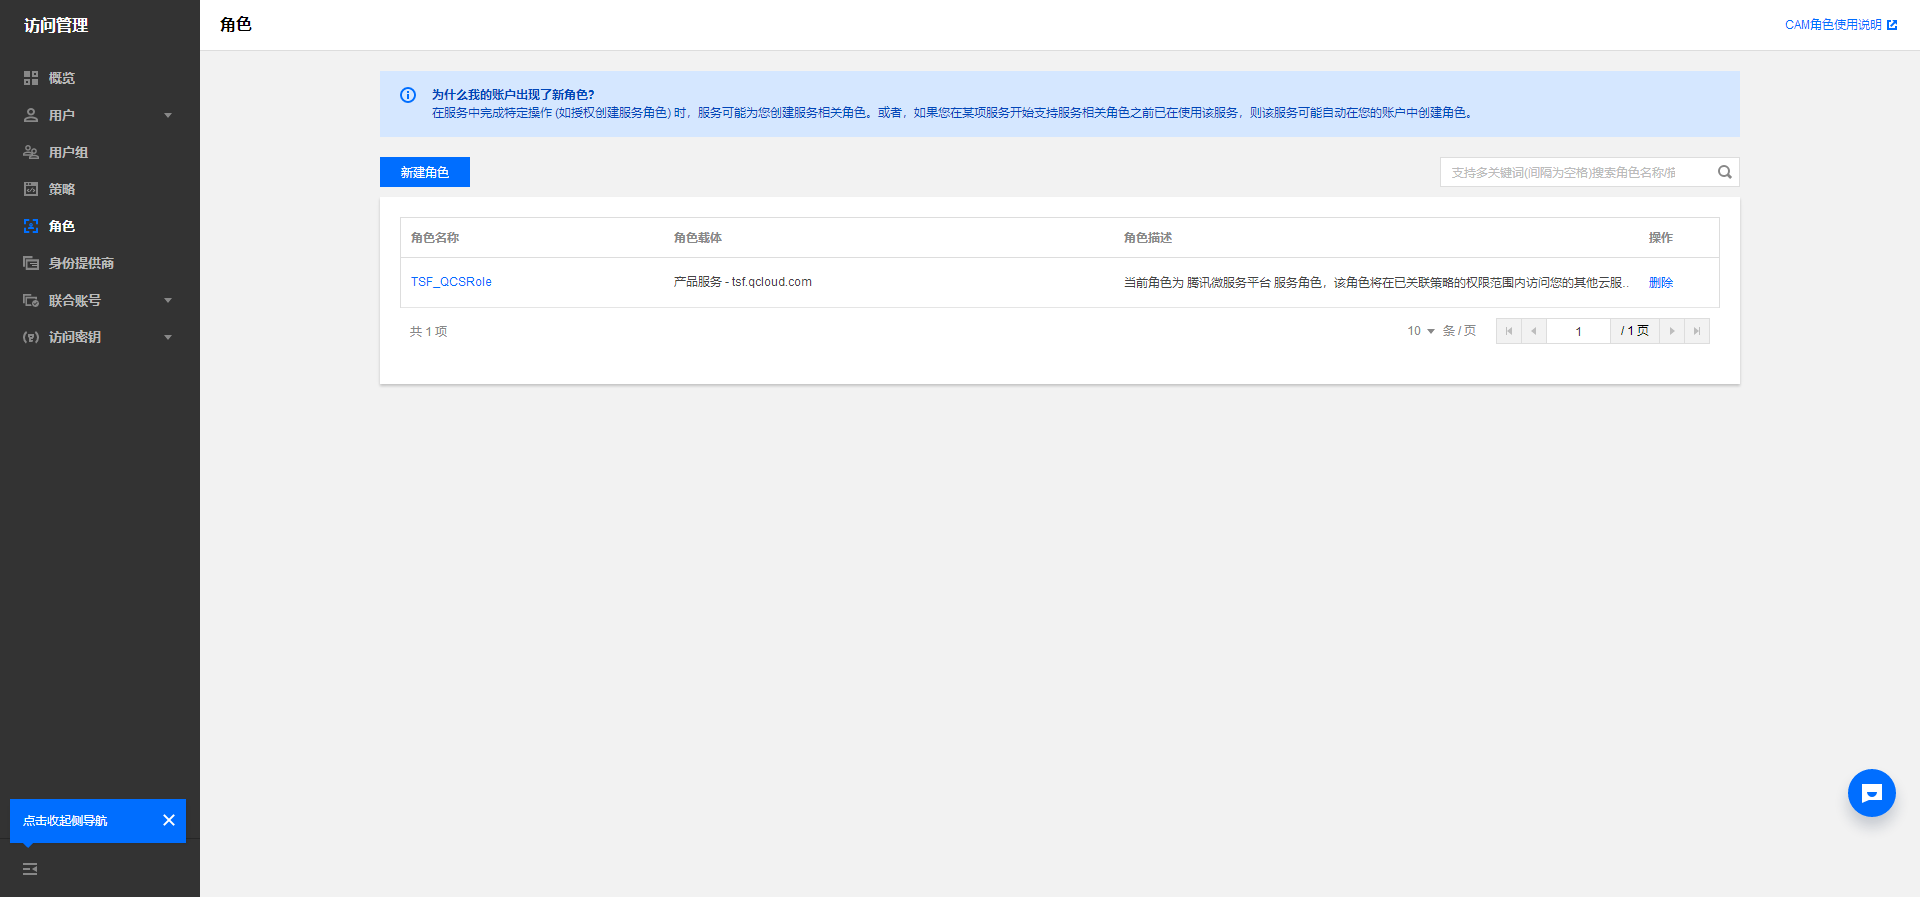Click 删除 for TSF_QCSRole
The image size is (1920, 897).
tap(1661, 282)
